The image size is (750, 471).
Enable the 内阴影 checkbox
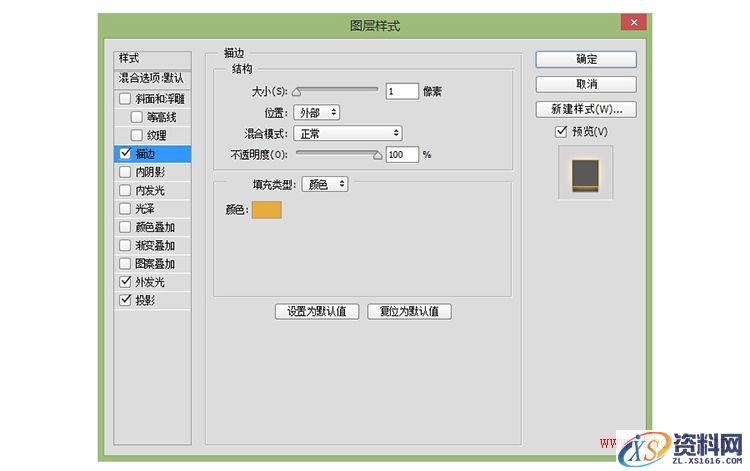pos(125,172)
